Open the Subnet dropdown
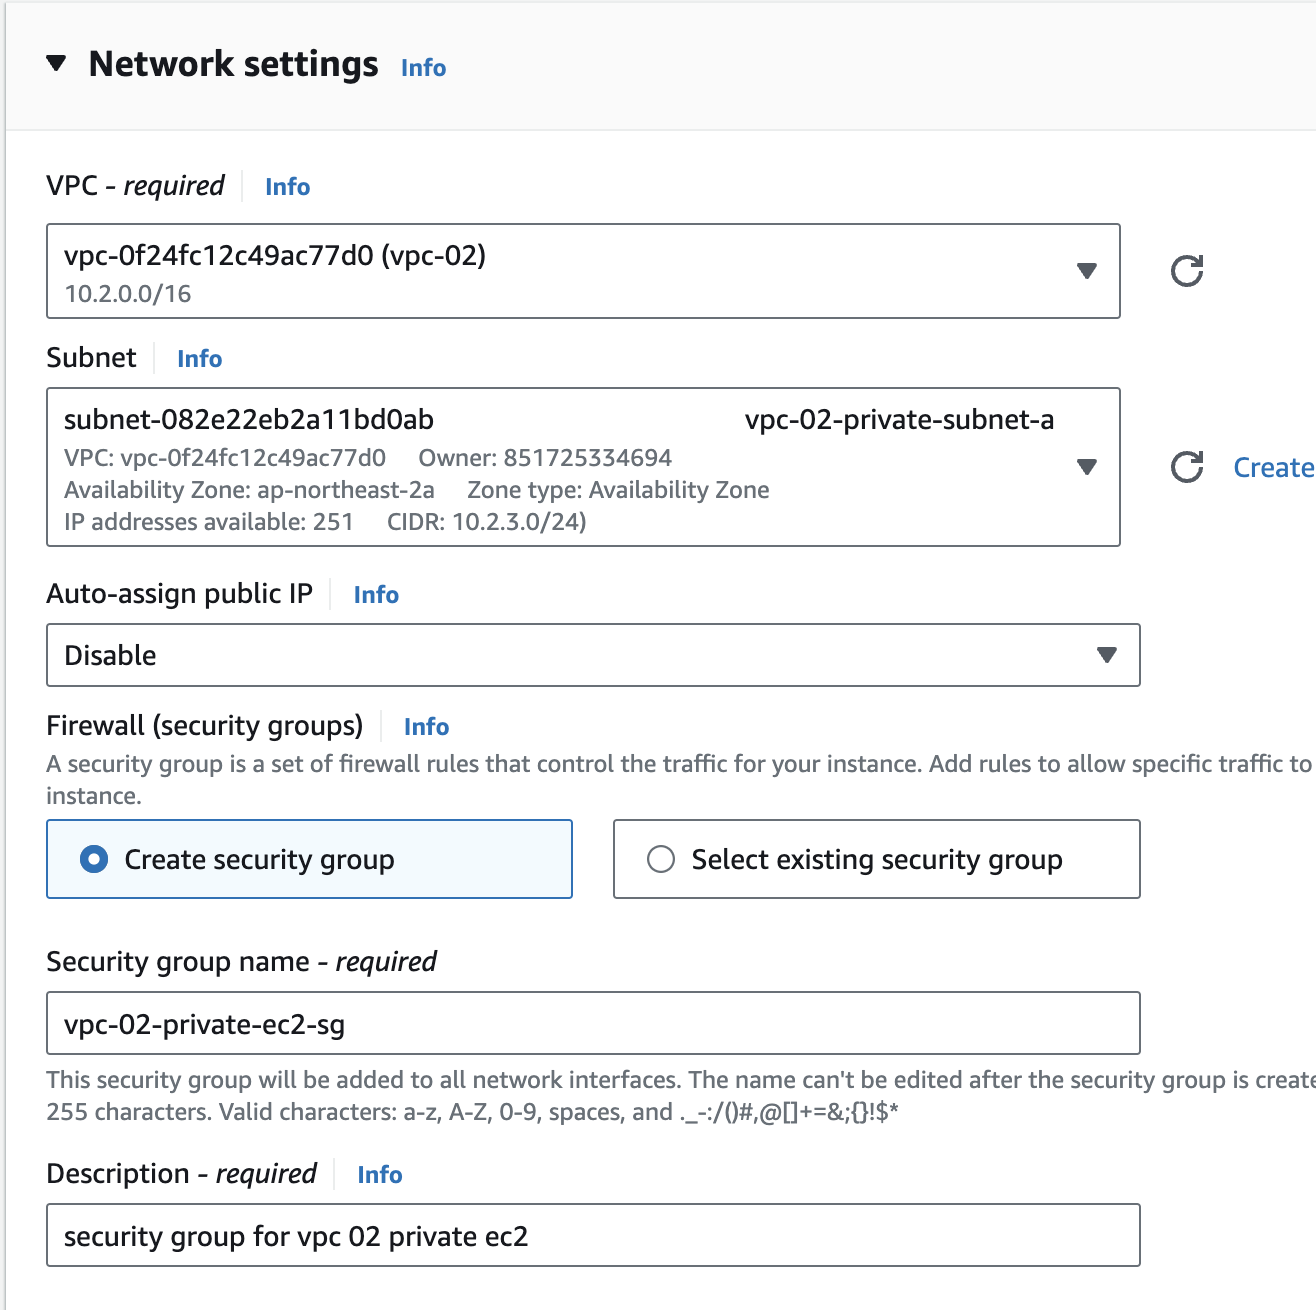1316x1310 pixels. point(1086,467)
